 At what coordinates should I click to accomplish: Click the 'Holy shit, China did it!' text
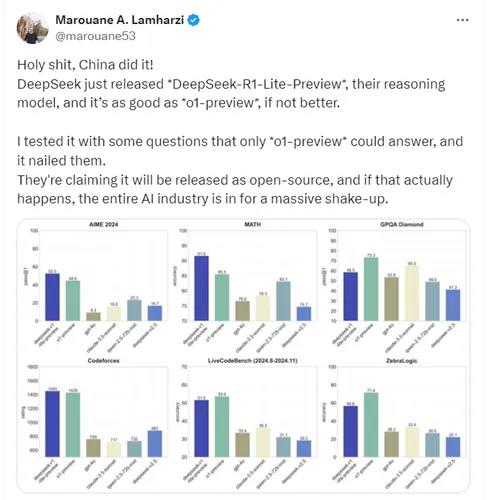(x=85, y=65)
